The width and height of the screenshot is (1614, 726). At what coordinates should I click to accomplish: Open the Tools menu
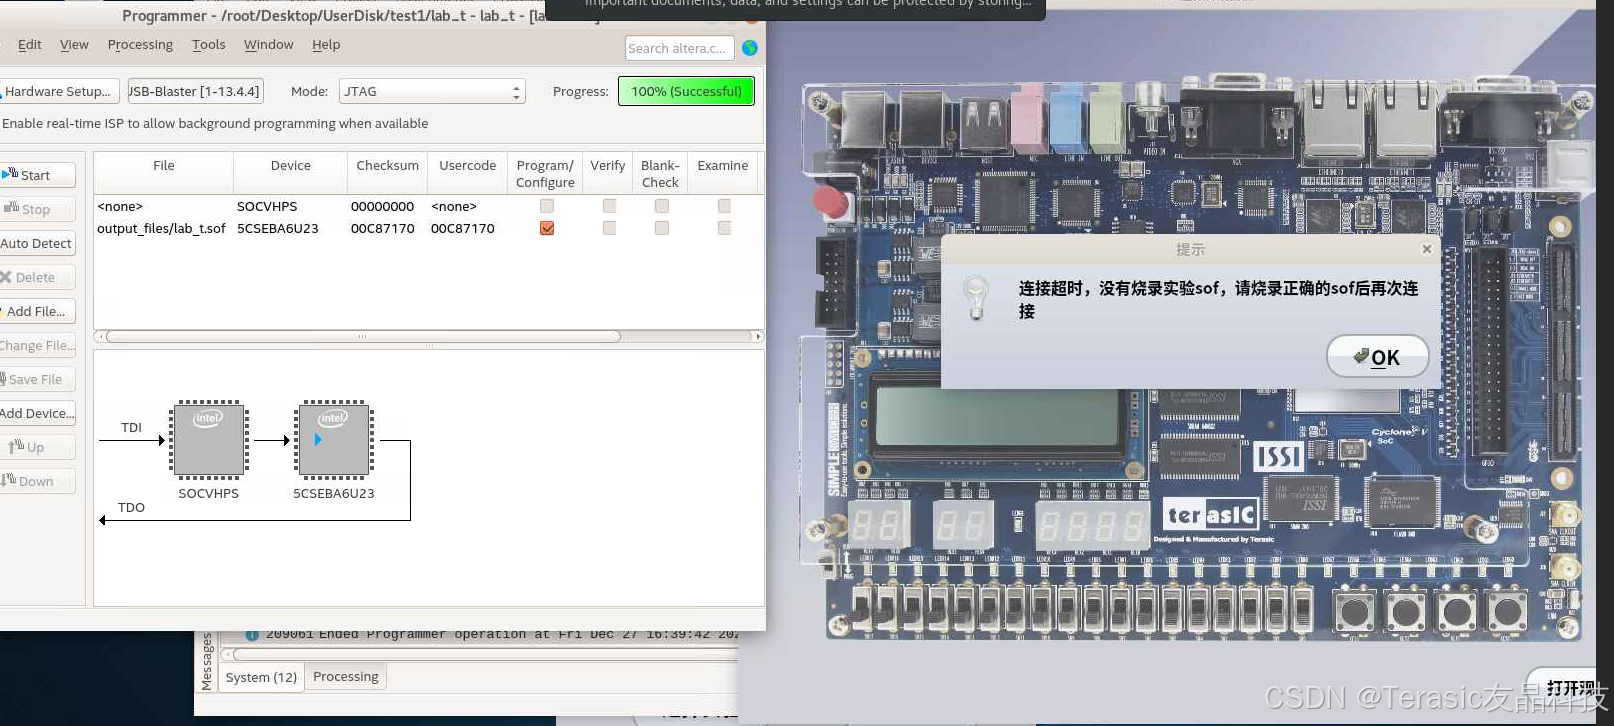tap(208, 44)
